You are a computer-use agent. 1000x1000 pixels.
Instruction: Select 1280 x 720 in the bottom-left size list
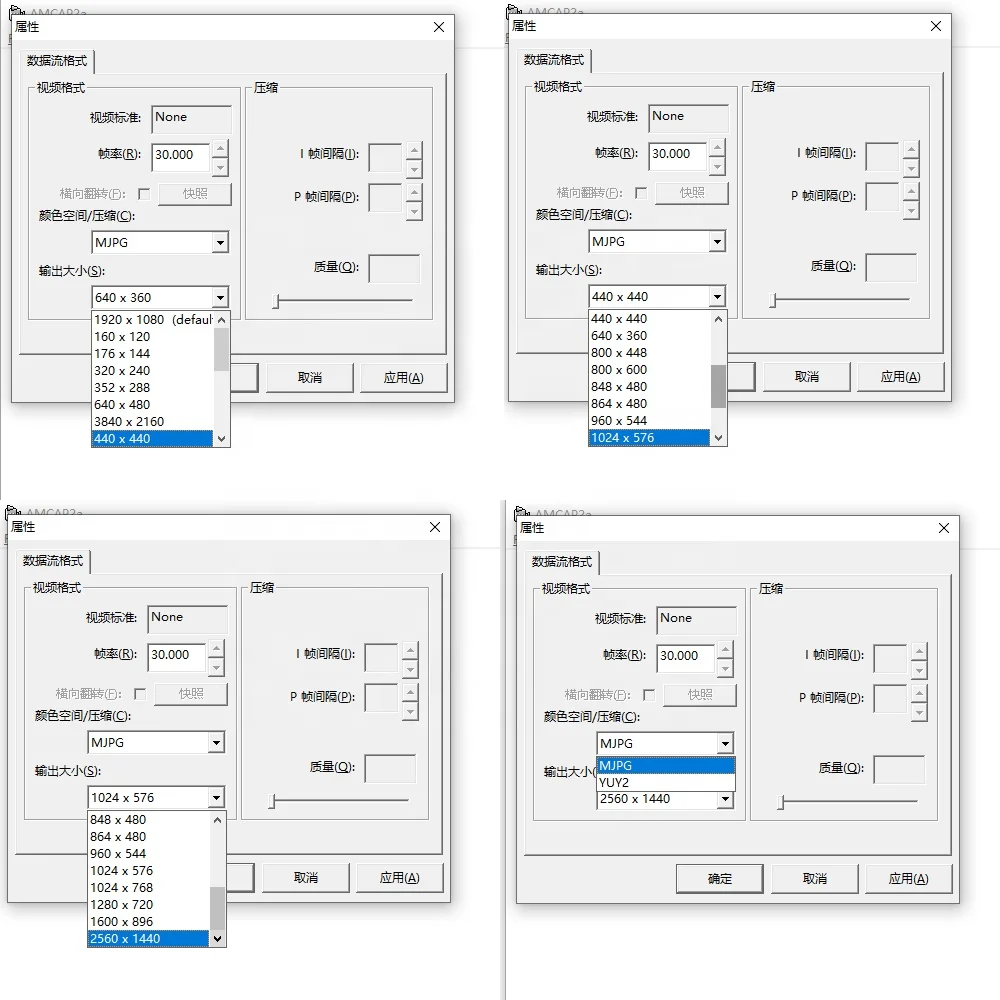[148, 904]
